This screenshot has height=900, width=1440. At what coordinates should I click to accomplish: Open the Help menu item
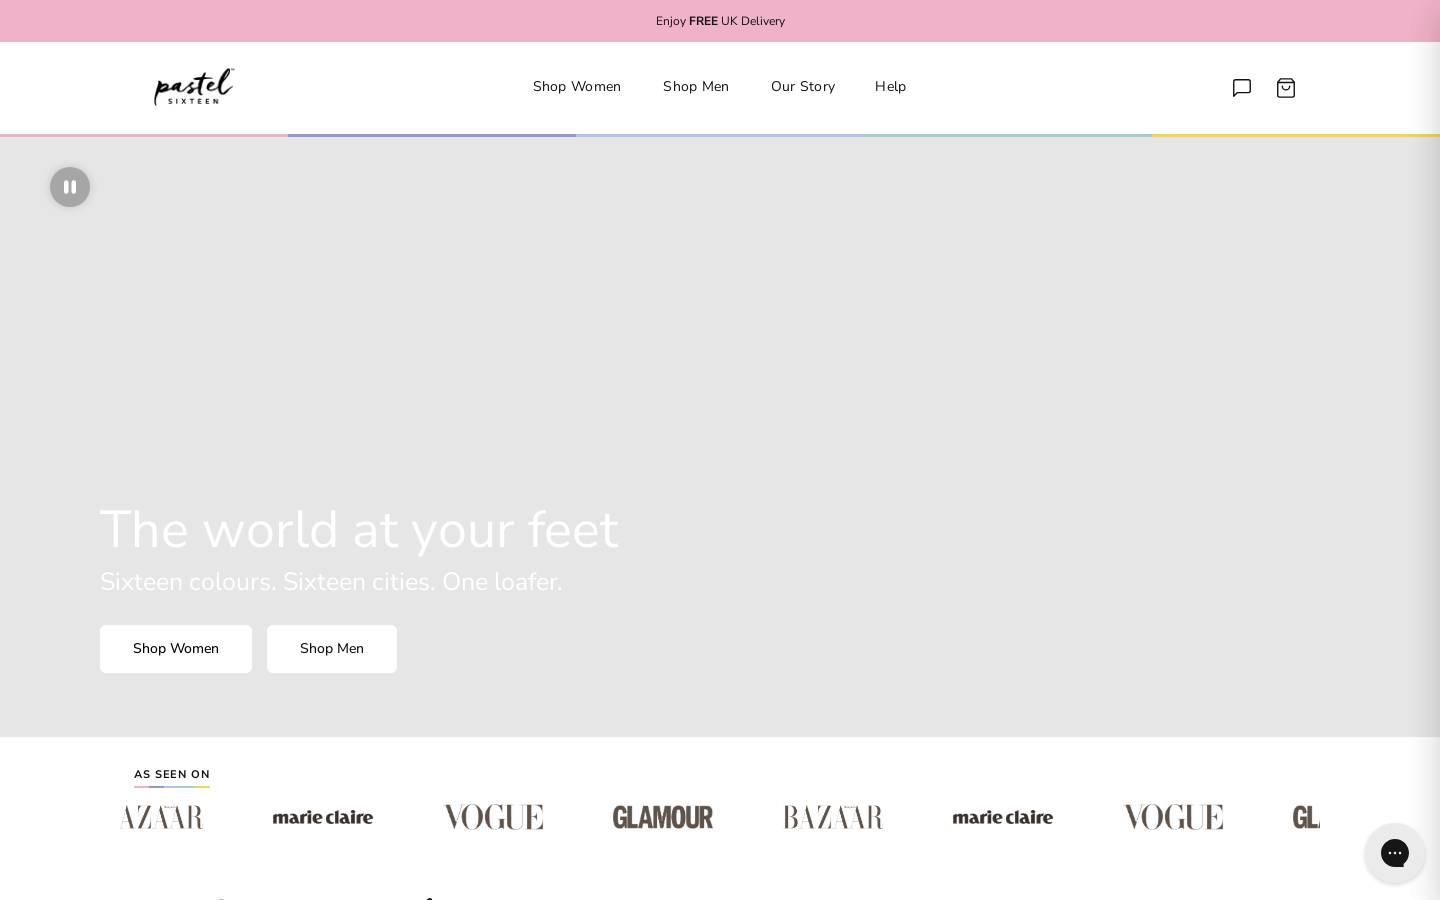(890, 87)
